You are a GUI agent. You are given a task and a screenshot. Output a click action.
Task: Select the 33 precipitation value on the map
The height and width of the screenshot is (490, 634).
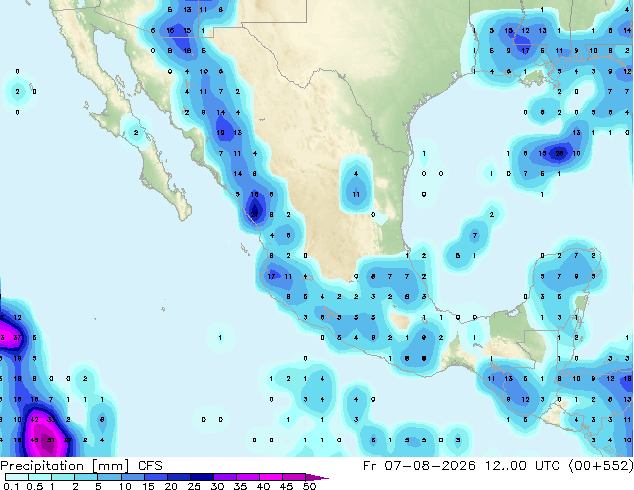coord(51,420)
